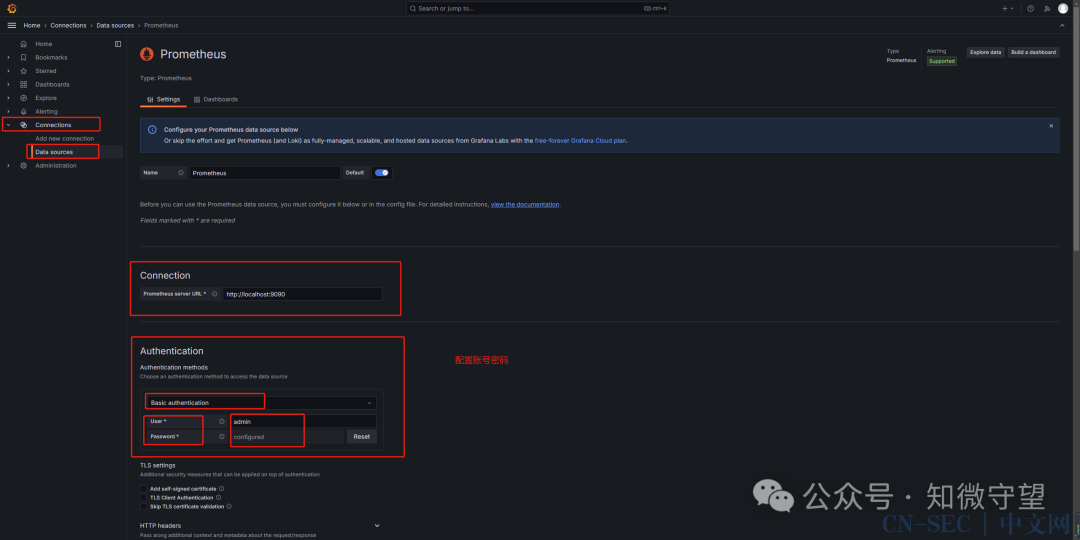Expand the Starred sidebar section

[8, 71]
